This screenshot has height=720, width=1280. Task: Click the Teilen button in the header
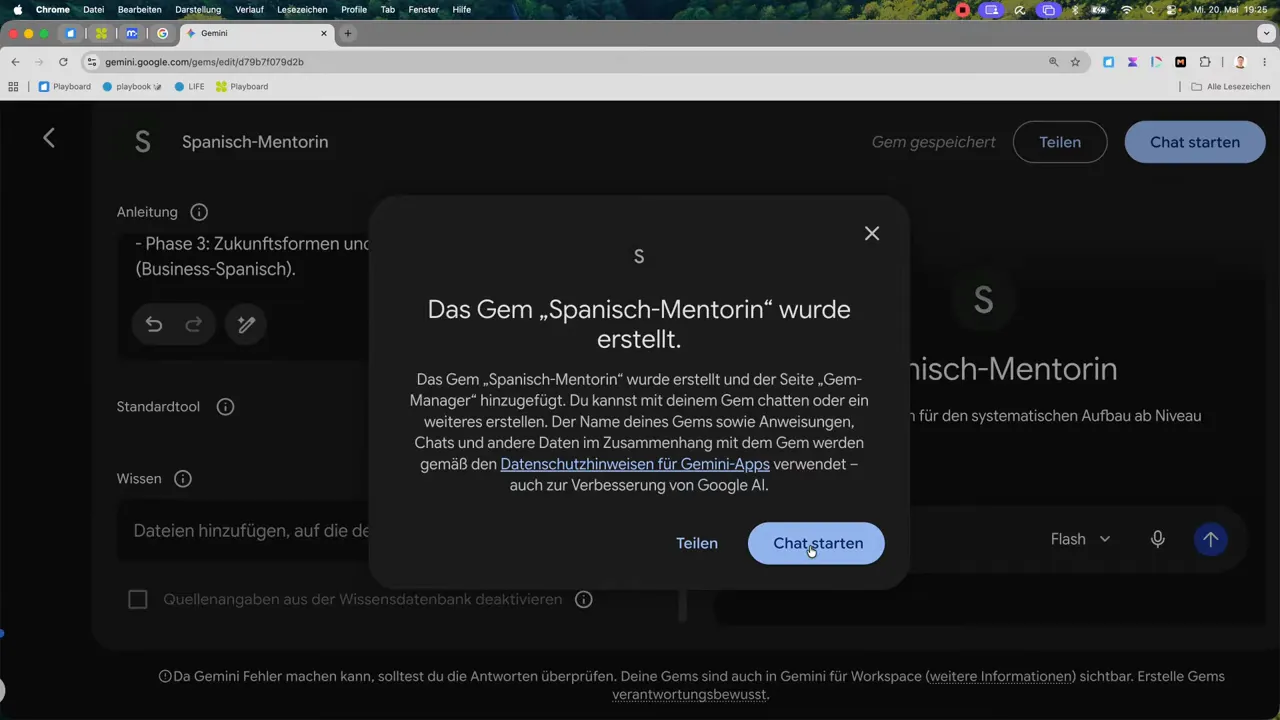coord(1060,142)
